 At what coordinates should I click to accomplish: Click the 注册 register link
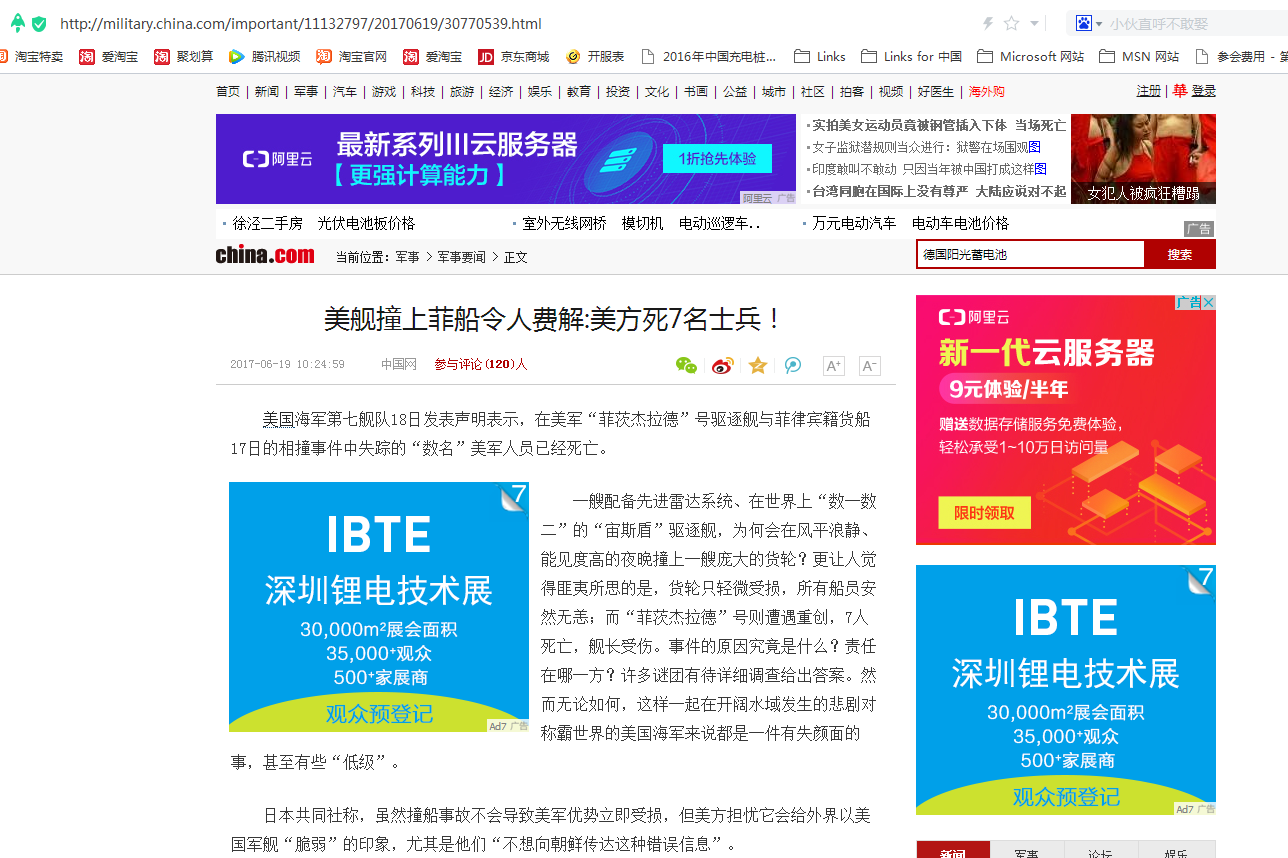[1148, 91]
